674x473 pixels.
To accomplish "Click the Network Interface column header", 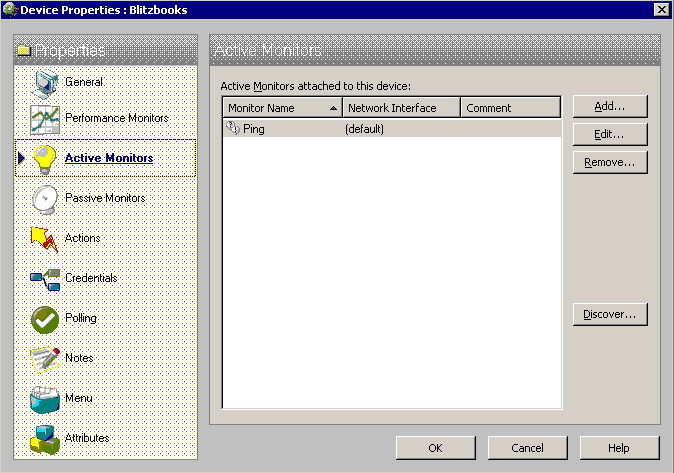I will (x=401, y=108).
